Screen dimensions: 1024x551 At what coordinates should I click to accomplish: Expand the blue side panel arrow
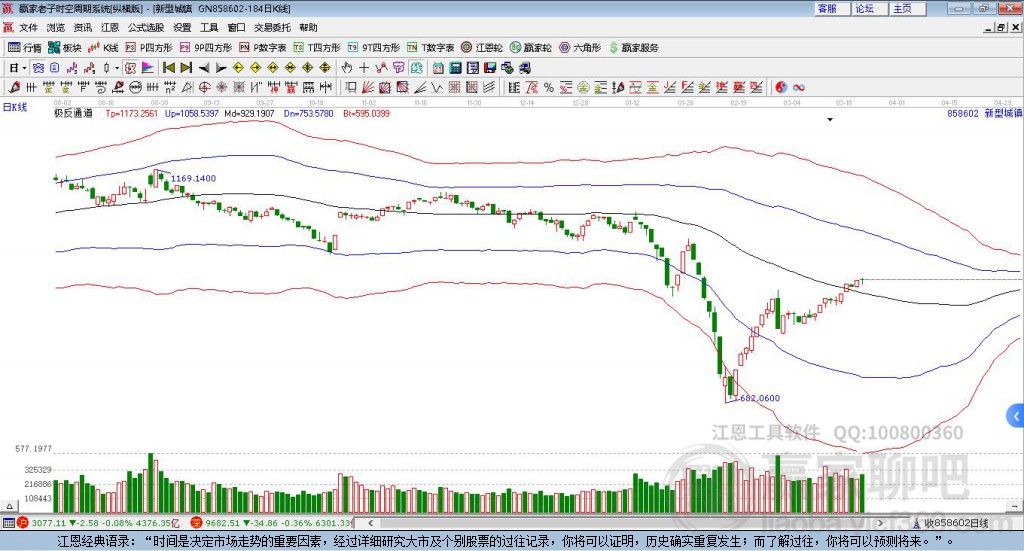point(1016,416)
